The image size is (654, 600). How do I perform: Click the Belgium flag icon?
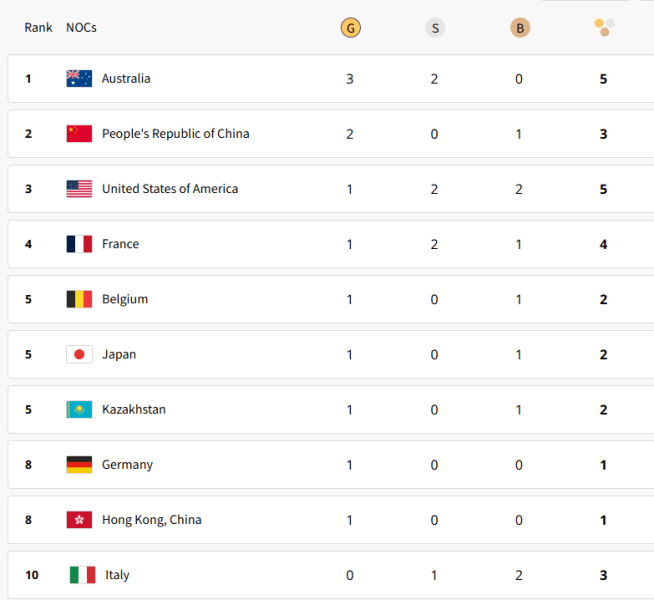[x=79, y=299]
